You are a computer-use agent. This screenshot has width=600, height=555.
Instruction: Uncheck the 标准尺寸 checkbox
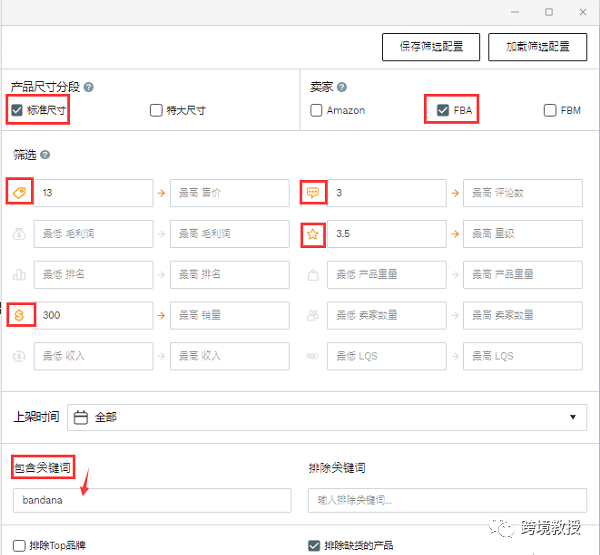click(17, 110)
